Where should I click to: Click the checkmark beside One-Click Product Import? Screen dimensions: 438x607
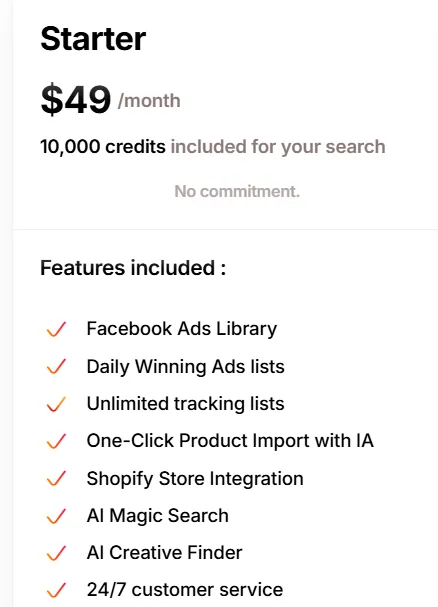click(x=56, y=441)
